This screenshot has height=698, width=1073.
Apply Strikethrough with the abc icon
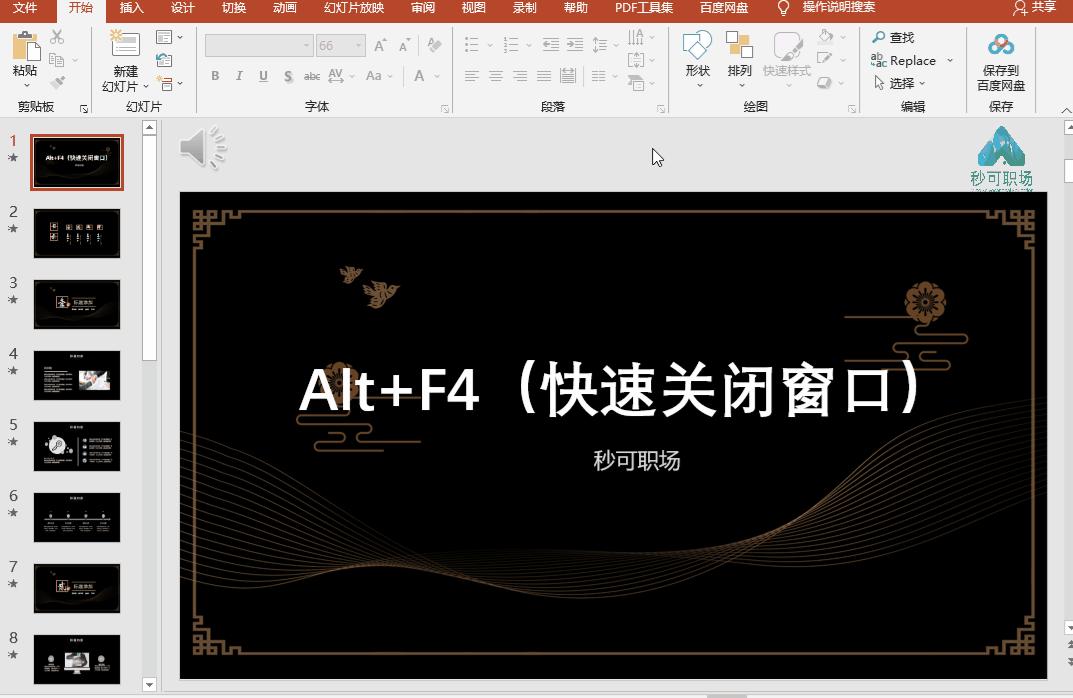click(x=311, y=76)
